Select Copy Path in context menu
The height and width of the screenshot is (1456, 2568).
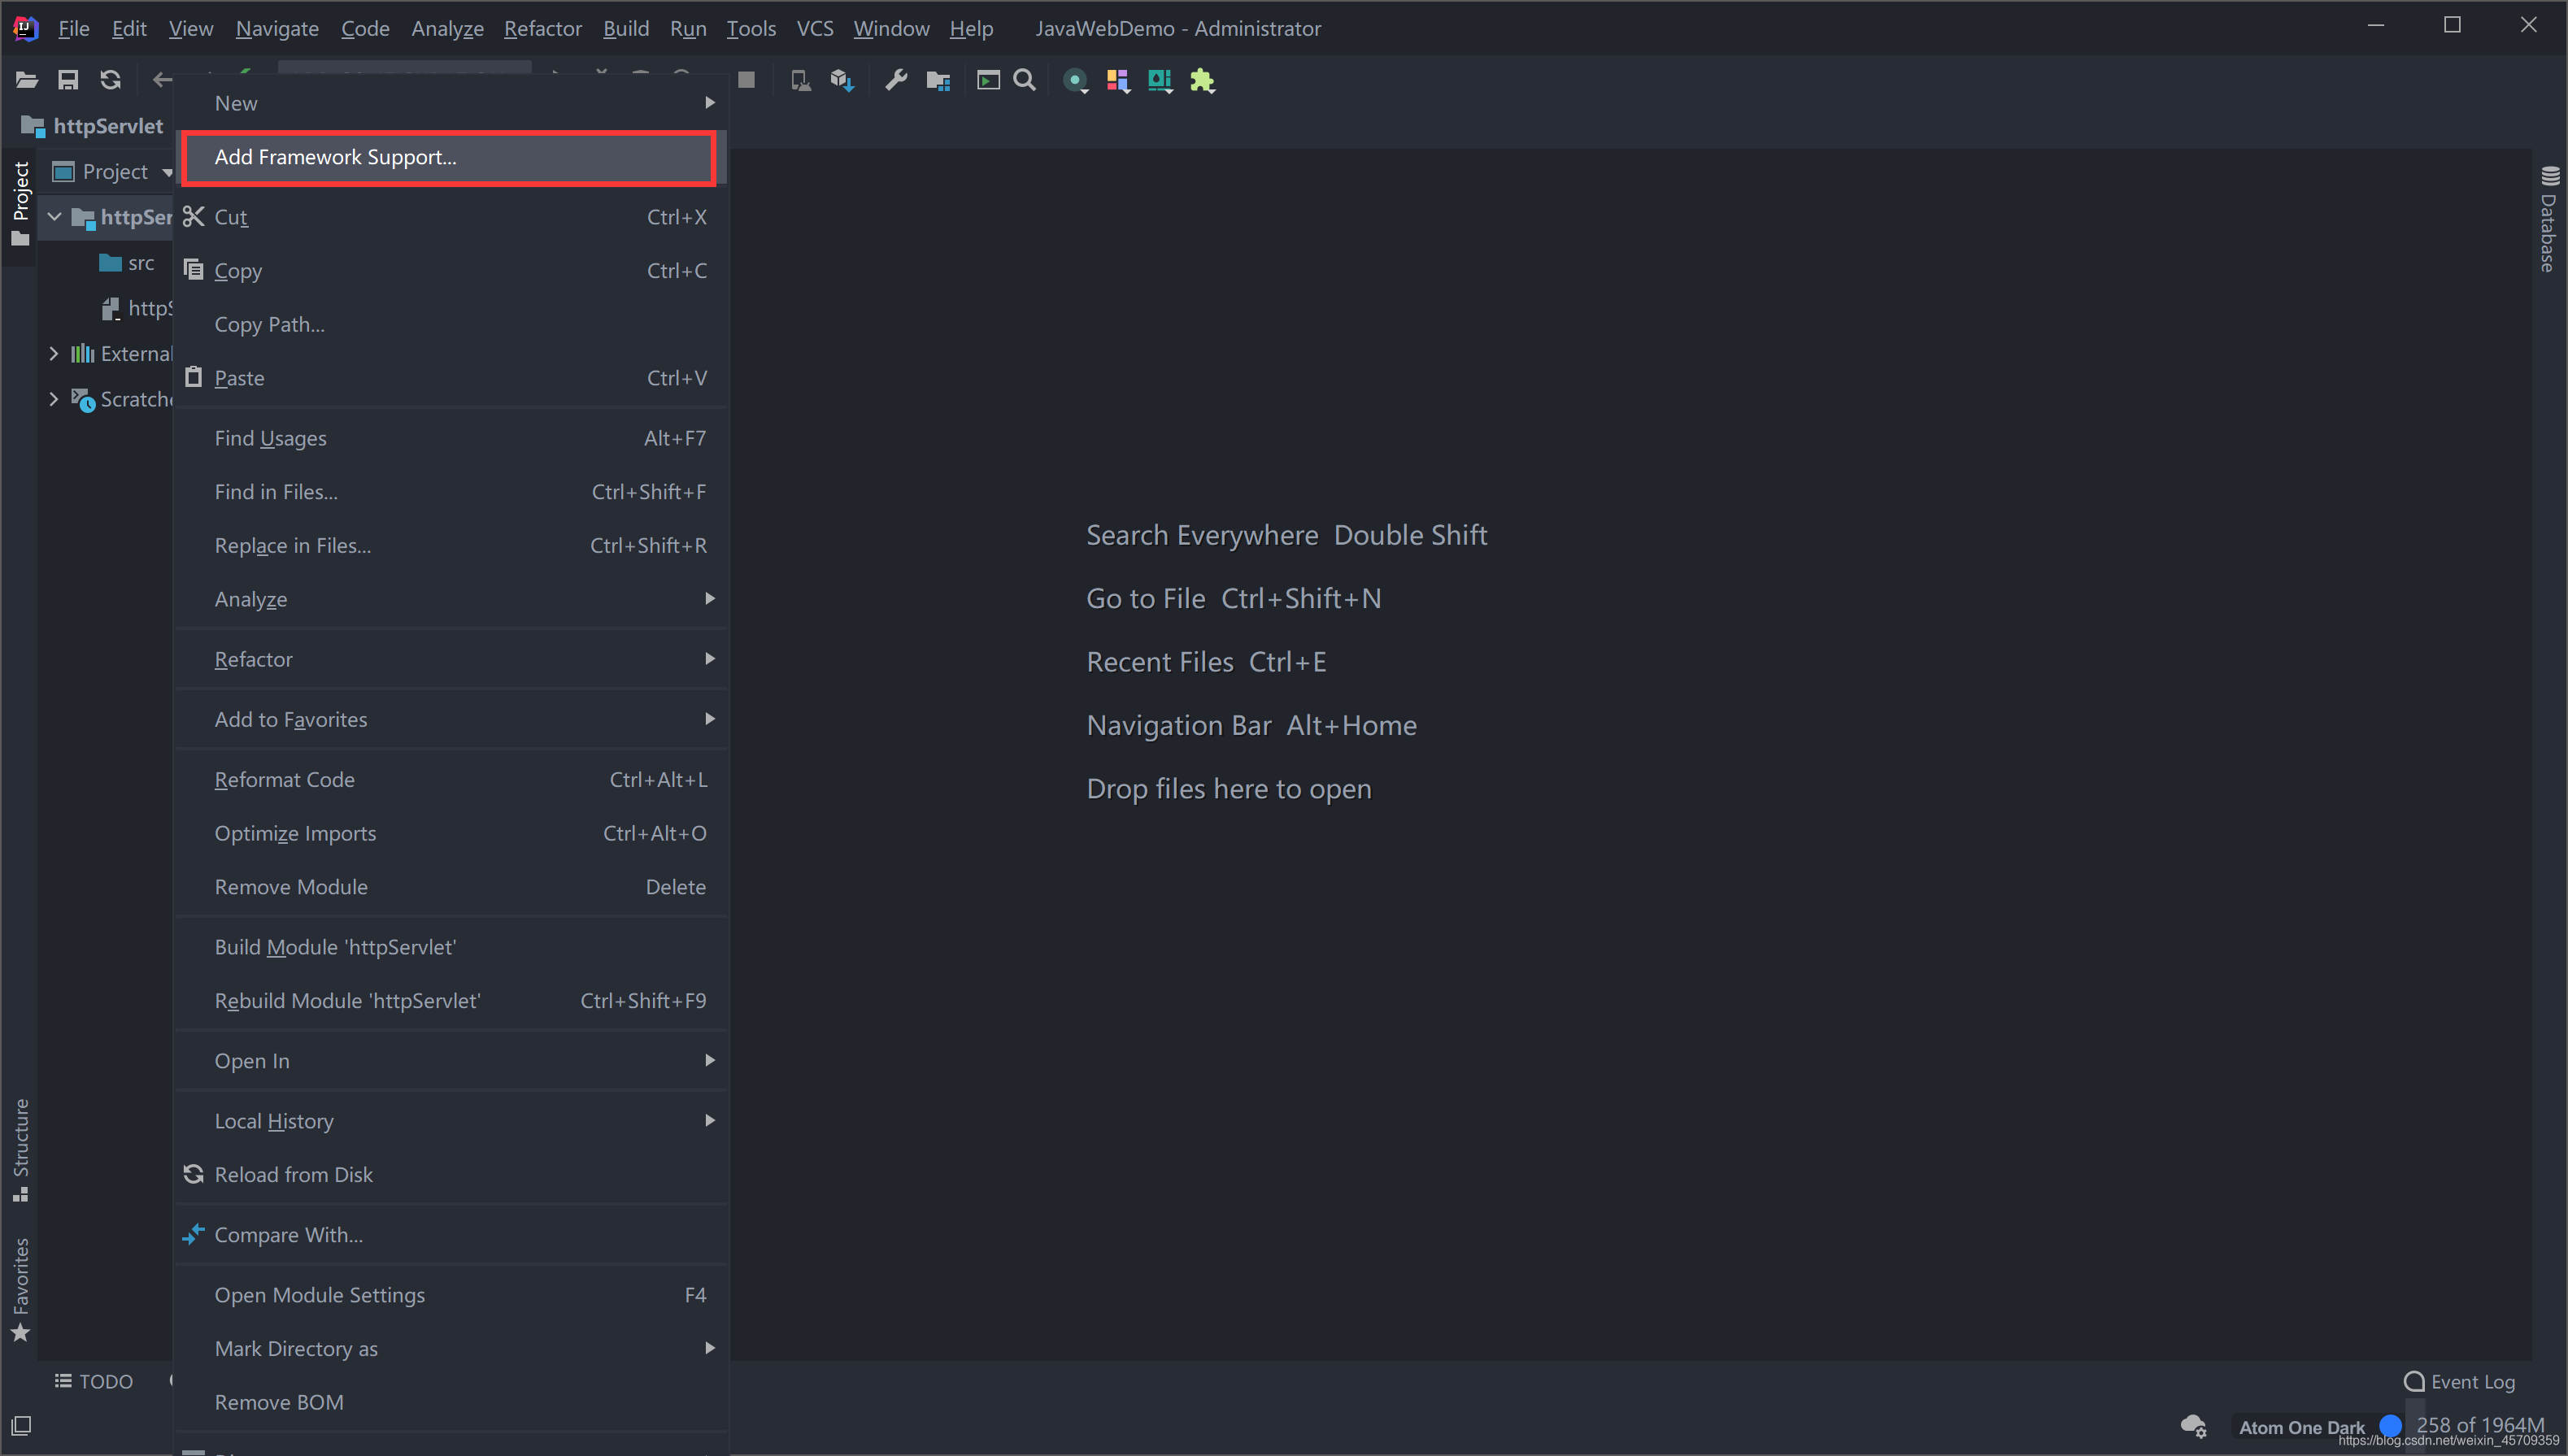[x=452, y=324]
